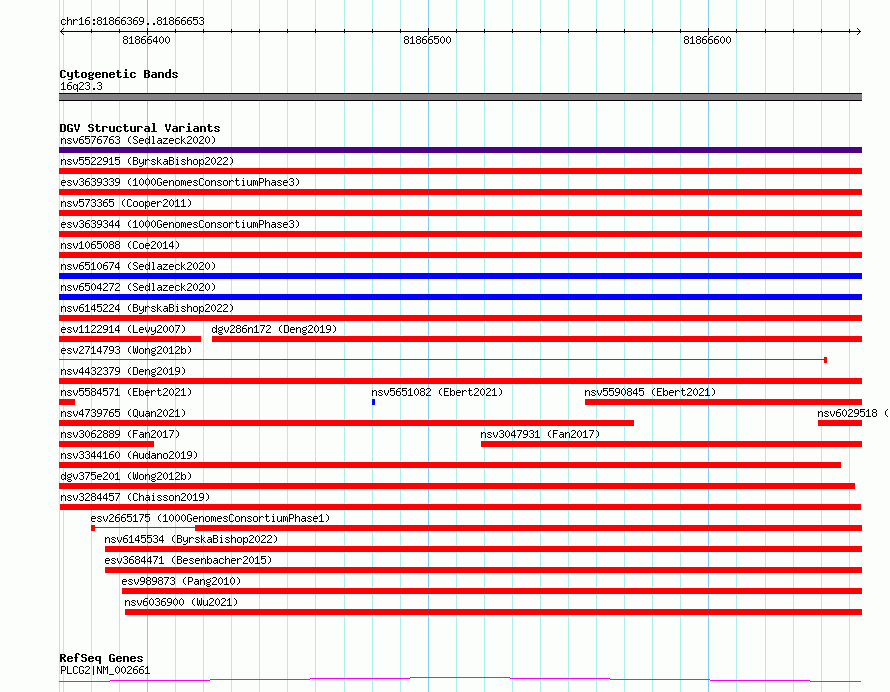Screen dimensions: 890x692
Task: Click ruler position 81866500
Action: tap(427, 40)
